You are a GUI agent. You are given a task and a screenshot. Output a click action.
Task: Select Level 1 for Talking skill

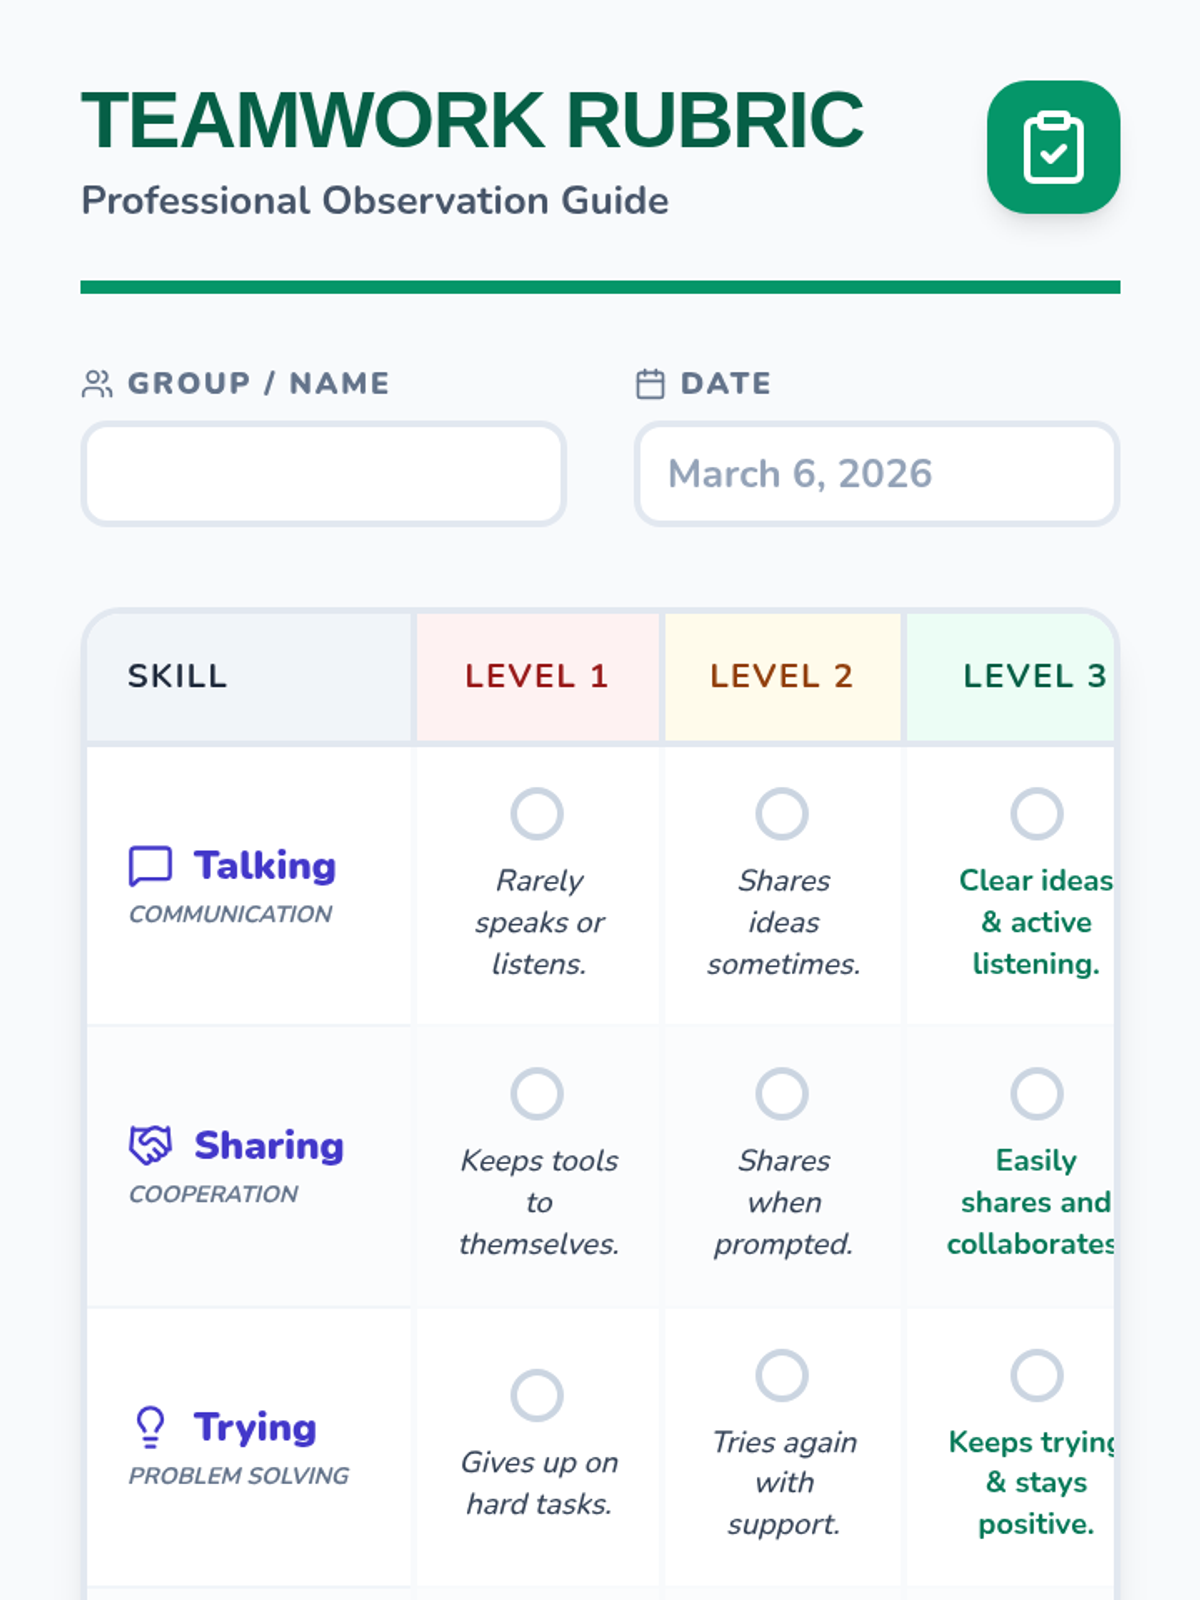pos(537,814)
